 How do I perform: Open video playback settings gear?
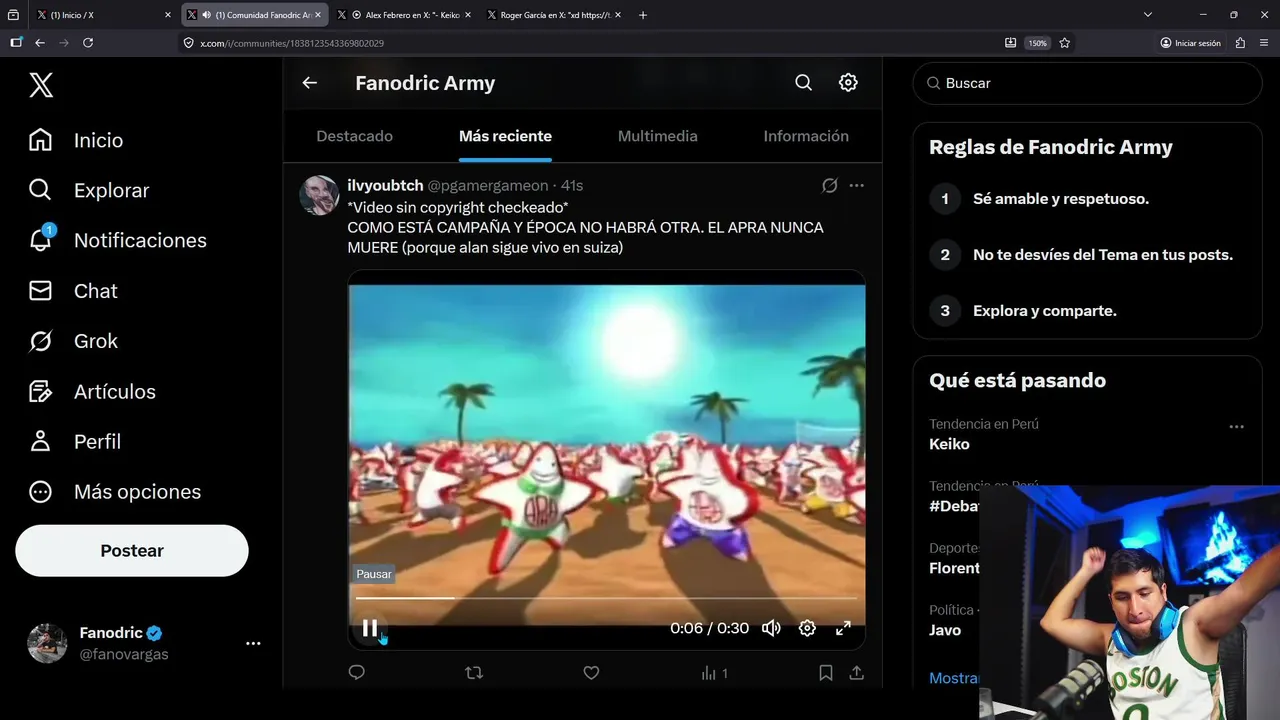(x=807, y=628)
